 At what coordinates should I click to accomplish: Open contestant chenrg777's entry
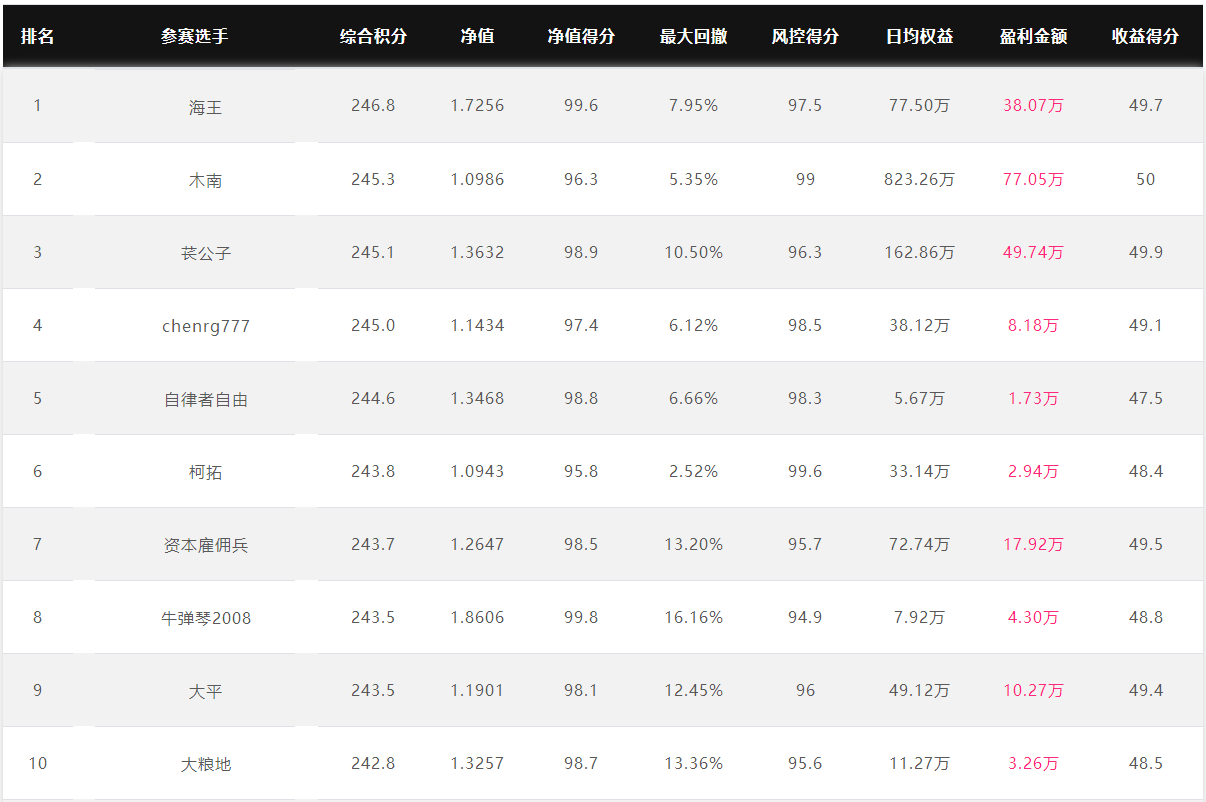205,326
